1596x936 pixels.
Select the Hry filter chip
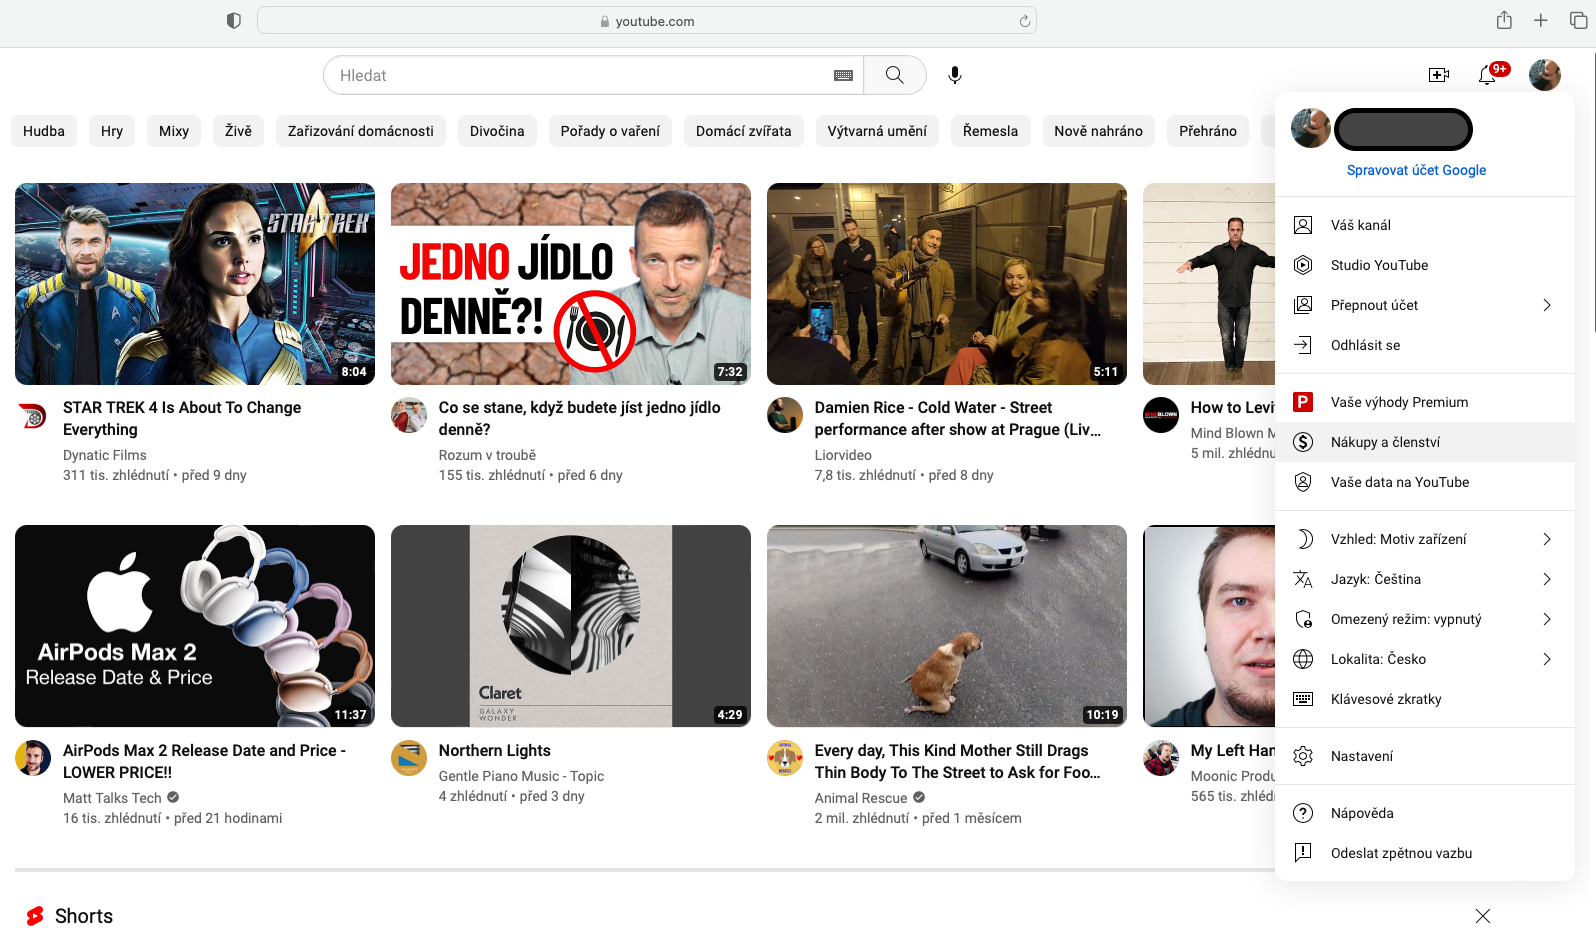[112, 131]
